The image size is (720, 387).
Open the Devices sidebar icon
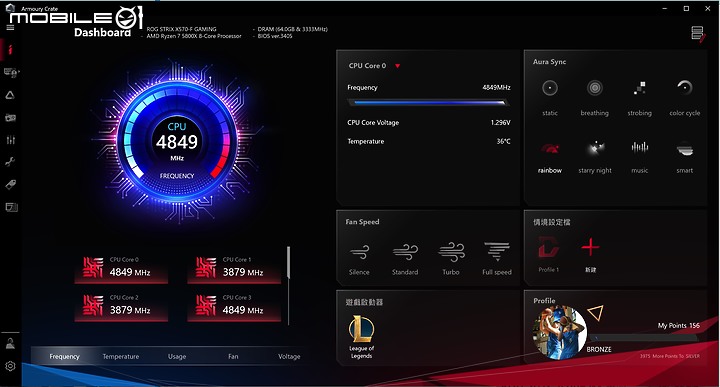(11, 72)
